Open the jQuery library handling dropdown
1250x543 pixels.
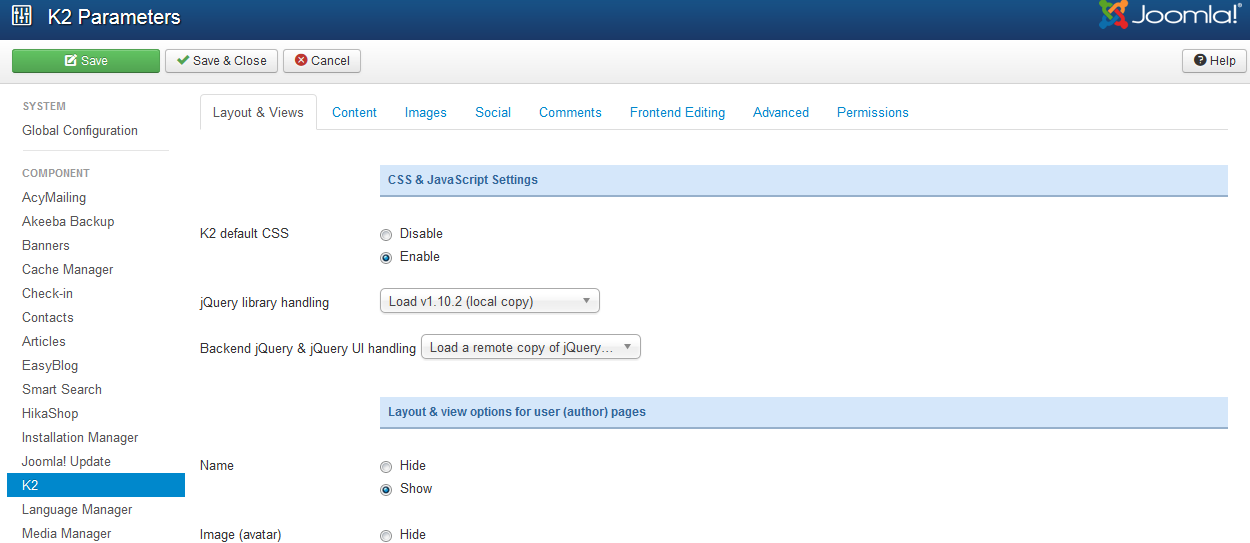[x=490, y=301]
